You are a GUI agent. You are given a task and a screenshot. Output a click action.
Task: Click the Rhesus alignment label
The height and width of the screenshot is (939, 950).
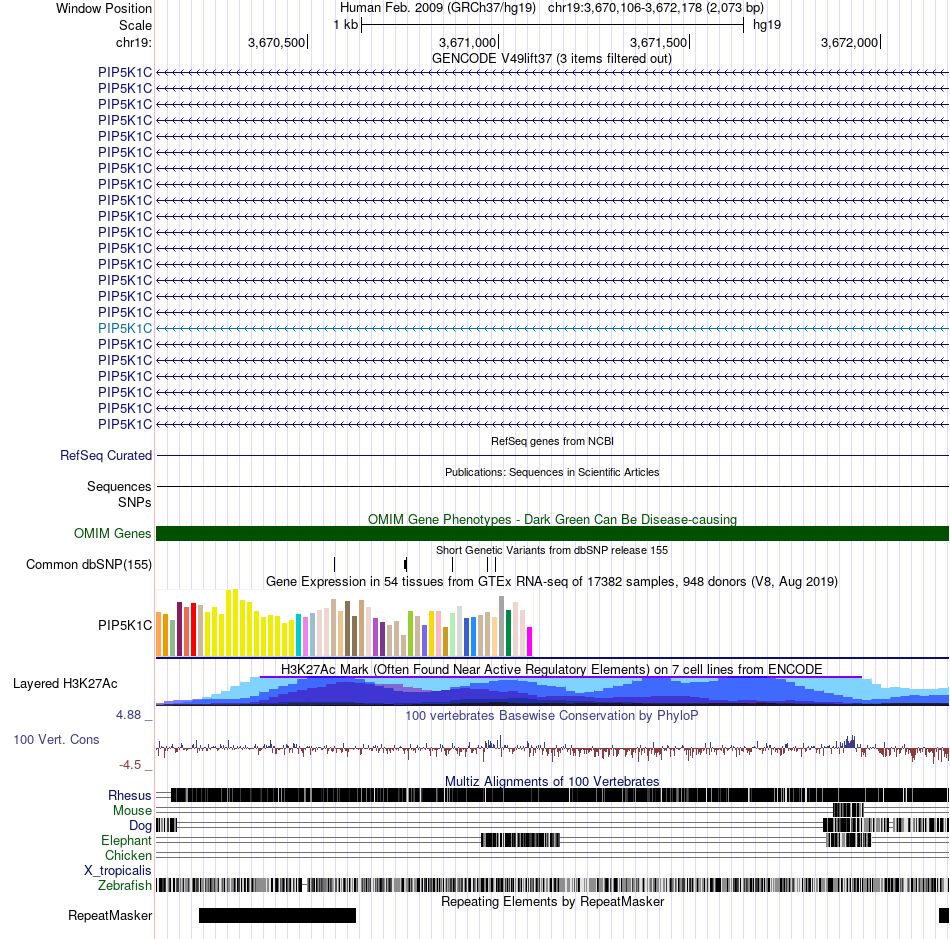pos(130,795)
